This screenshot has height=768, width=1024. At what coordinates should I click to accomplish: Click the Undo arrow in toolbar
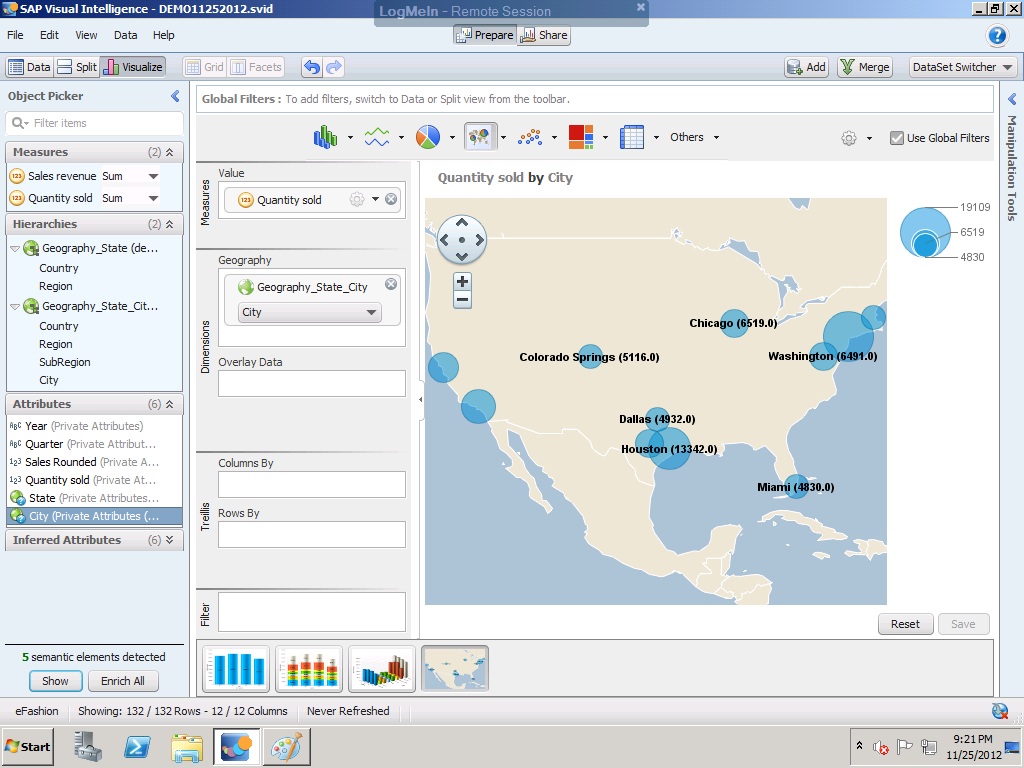tap(312, 67)
